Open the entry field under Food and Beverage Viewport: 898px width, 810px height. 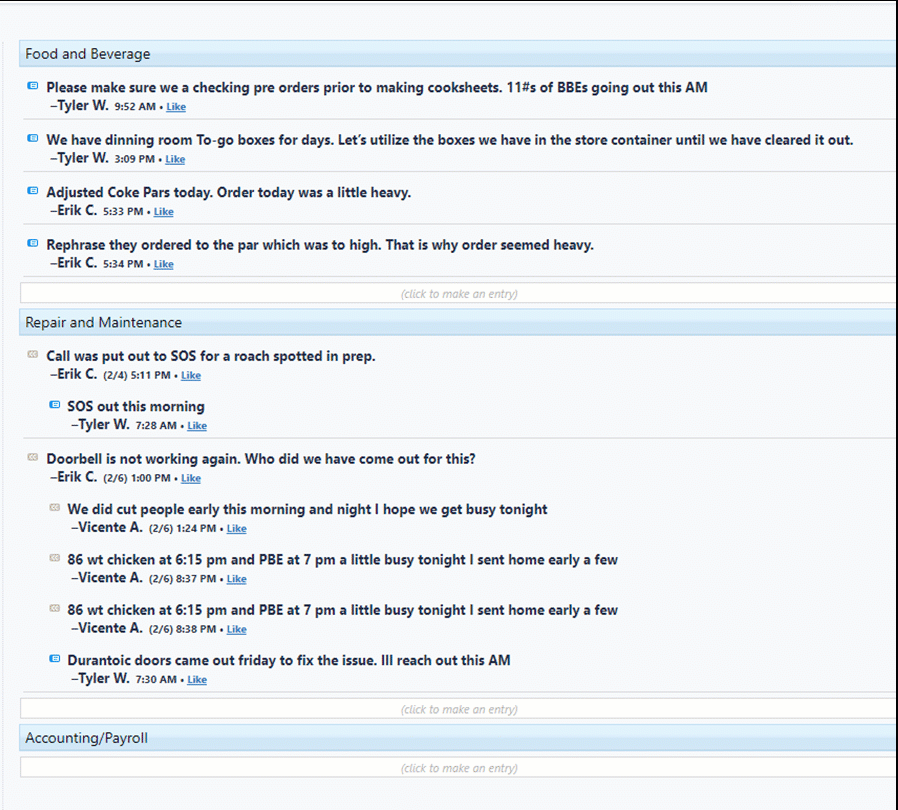click(459, 293)
